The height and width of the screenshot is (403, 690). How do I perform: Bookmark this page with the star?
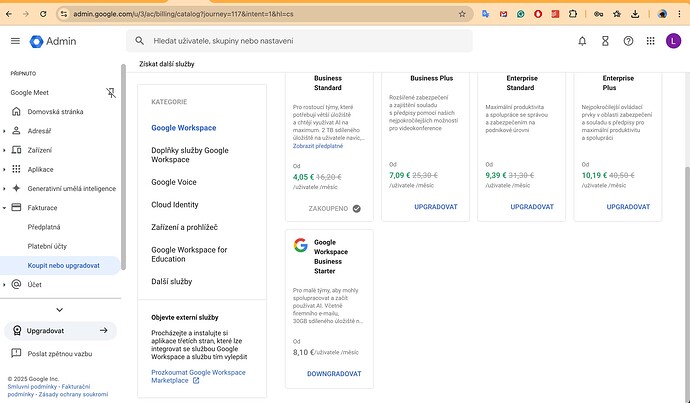click(462, 14)
